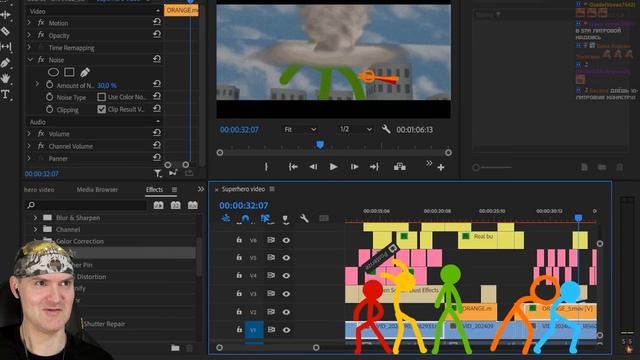Viewport: 640px width, 360px height.
Task: Lock track V5
Action: click(x=239, y=257)
